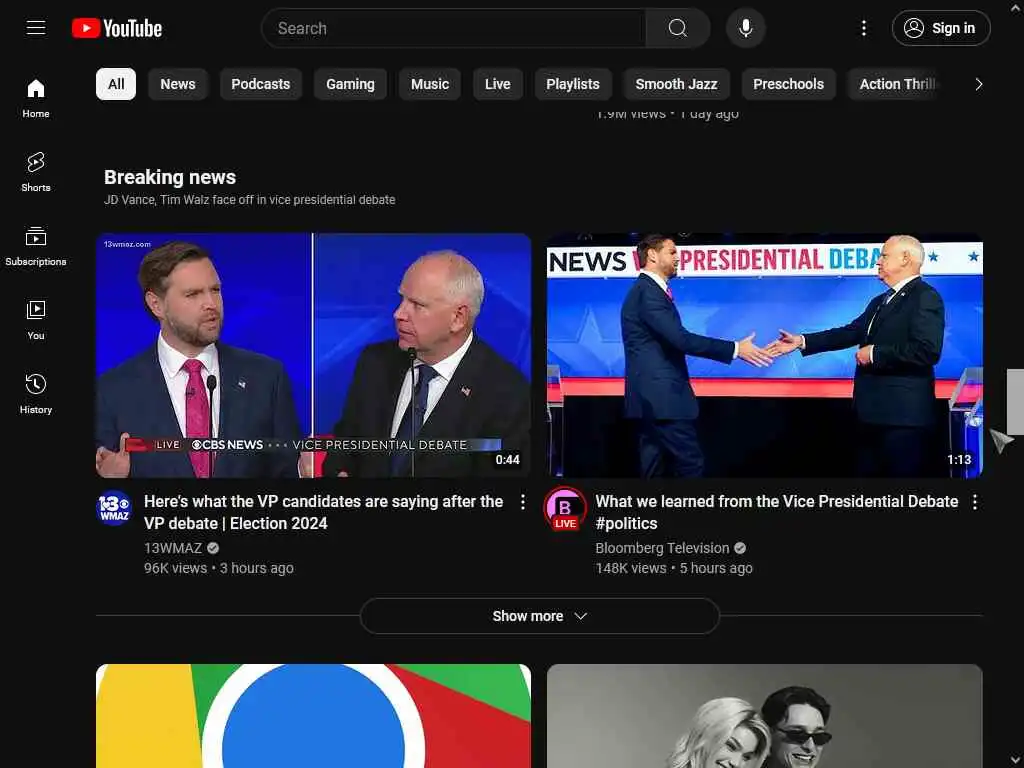Open the CBS News VP debate thumbnail
Screen dimensions: 1024x768
tap(313, 355)
